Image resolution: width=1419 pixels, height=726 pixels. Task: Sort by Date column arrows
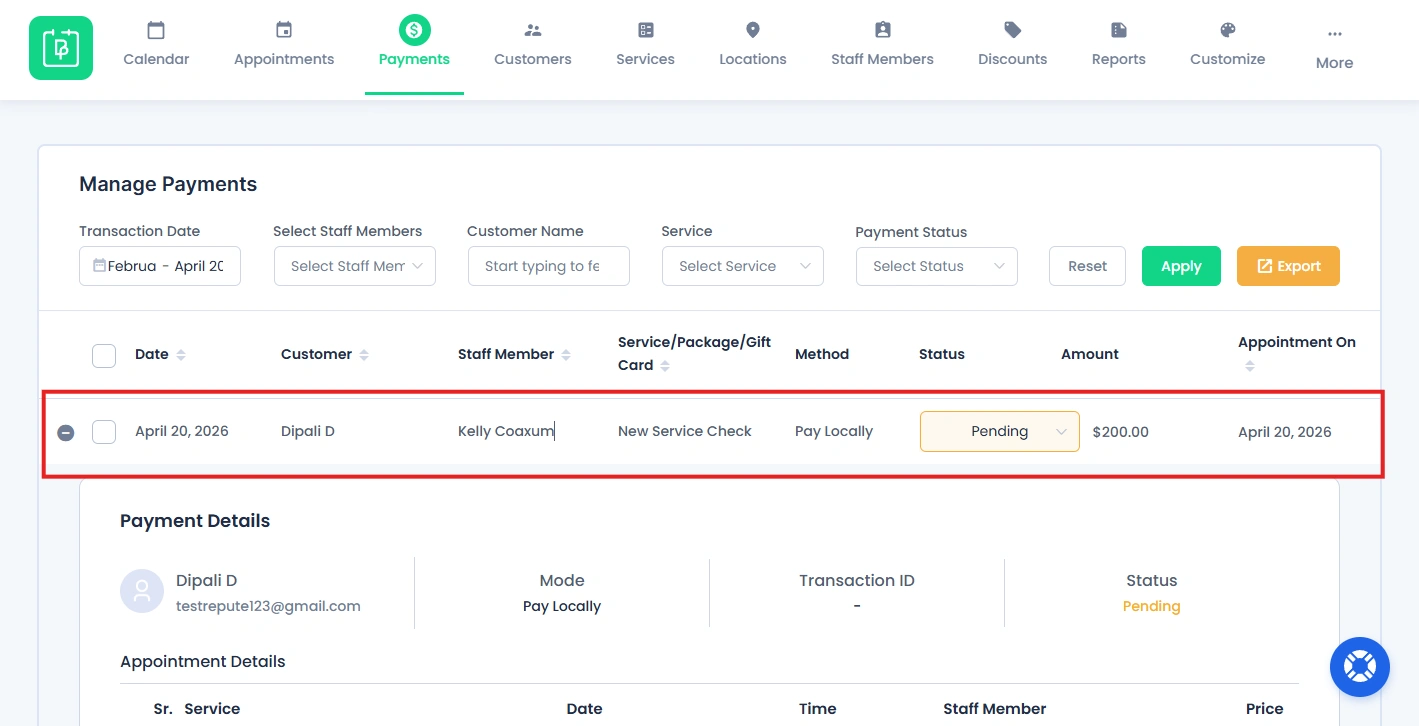(181, 355)
